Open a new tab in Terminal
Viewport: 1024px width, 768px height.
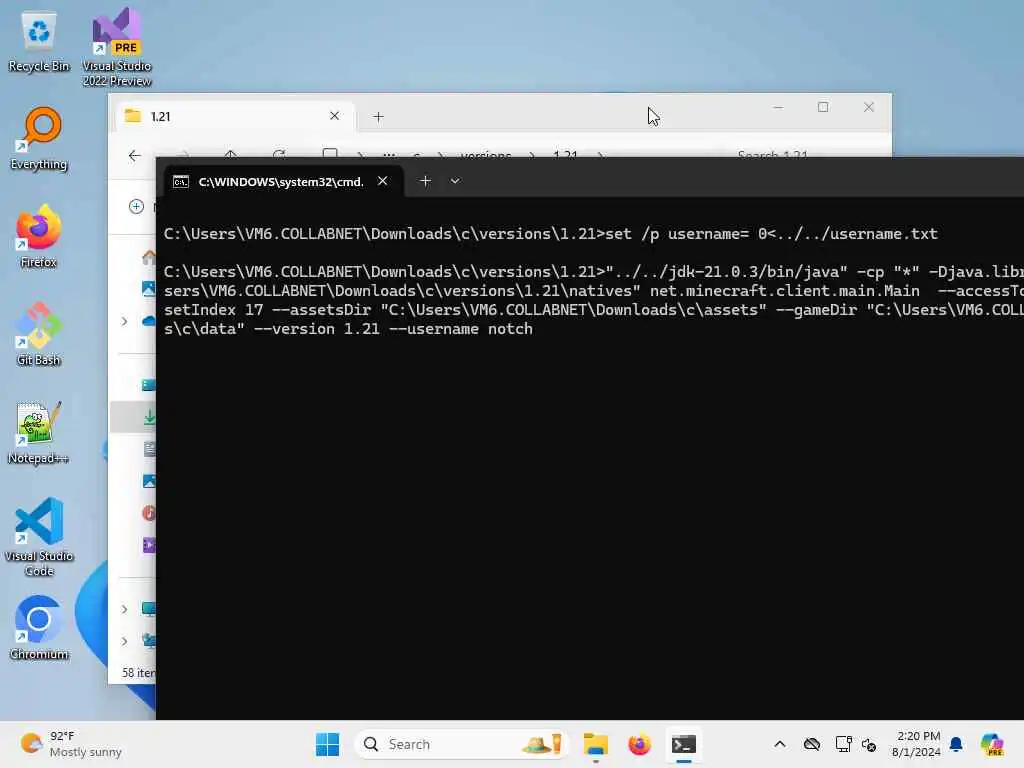[425, 181]
